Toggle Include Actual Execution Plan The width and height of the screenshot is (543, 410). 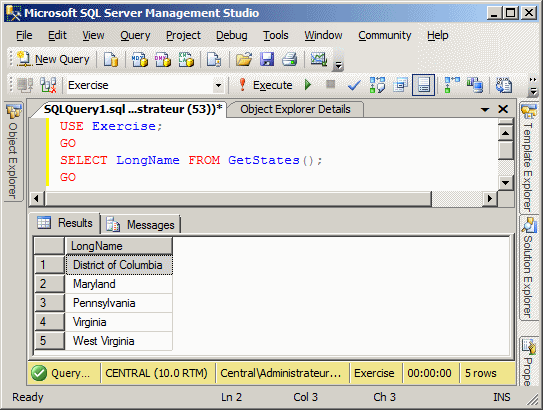(x=452, y=85)
